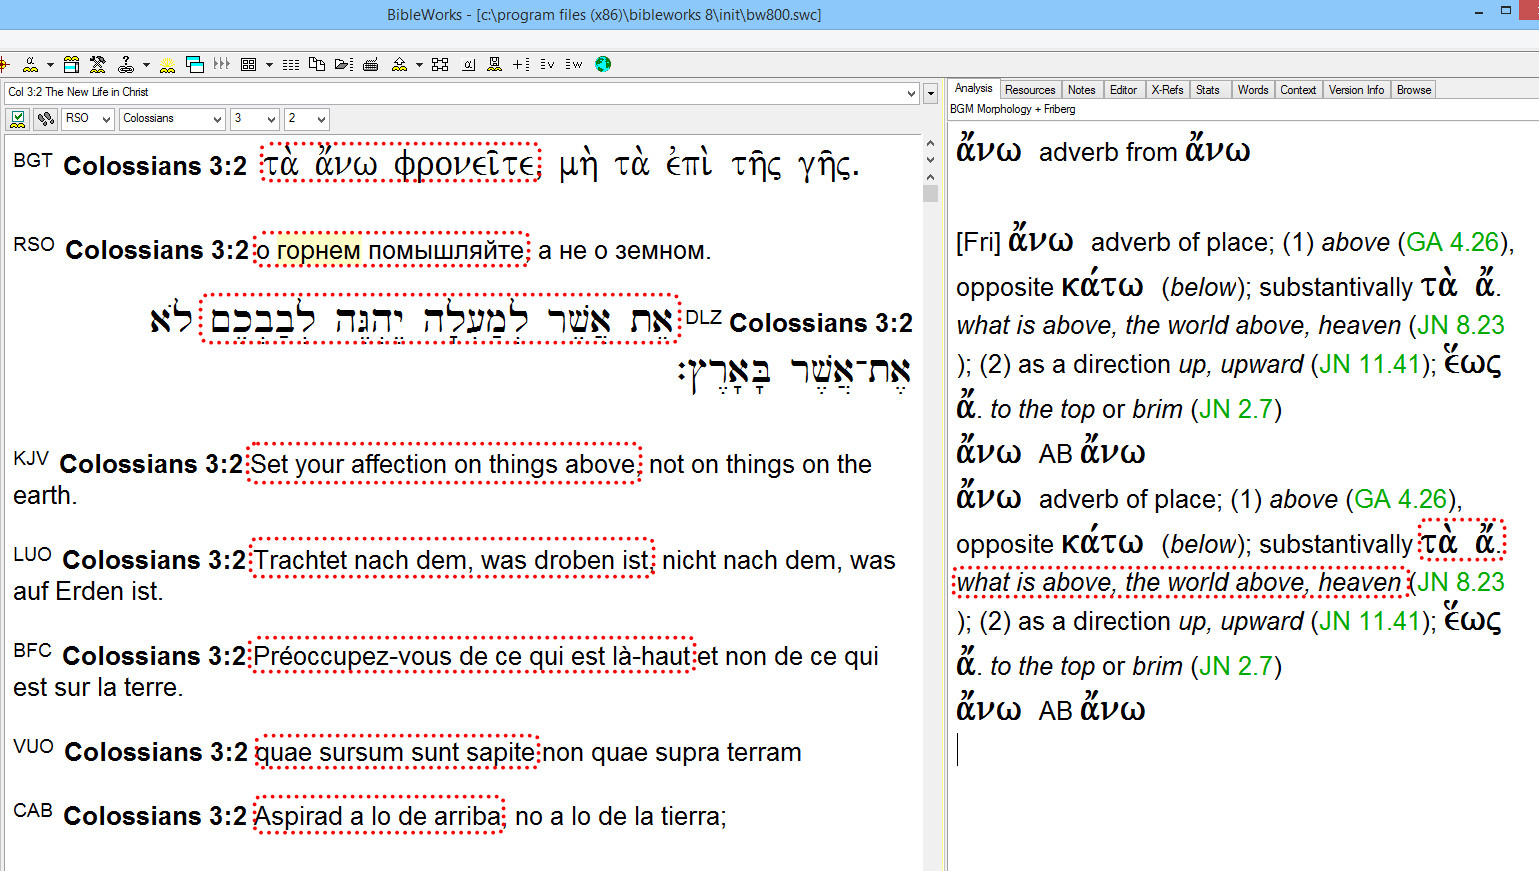1539x871 pixels.
Task: Click the list V toolbar icon
Action: click(547, 64)
